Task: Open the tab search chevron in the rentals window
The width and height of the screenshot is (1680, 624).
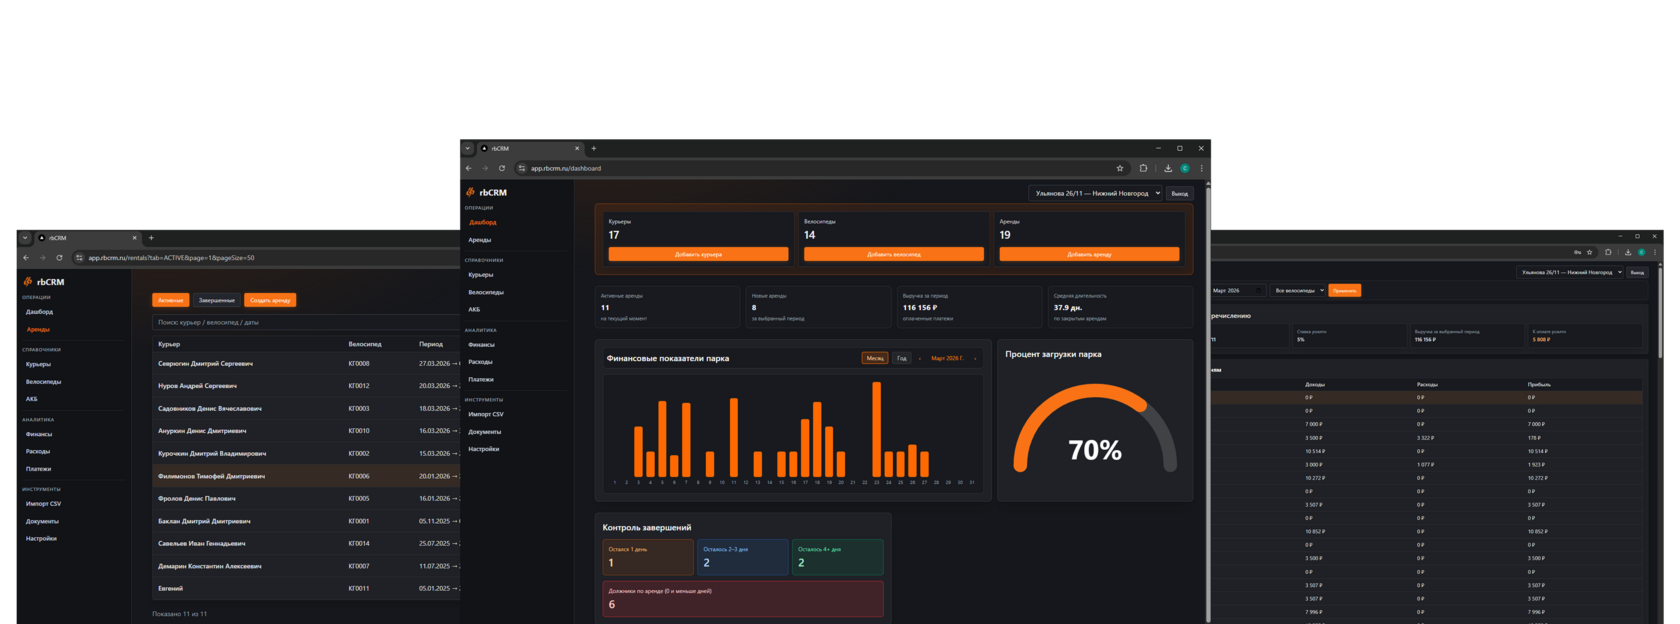Action: [x=25, y=238]
